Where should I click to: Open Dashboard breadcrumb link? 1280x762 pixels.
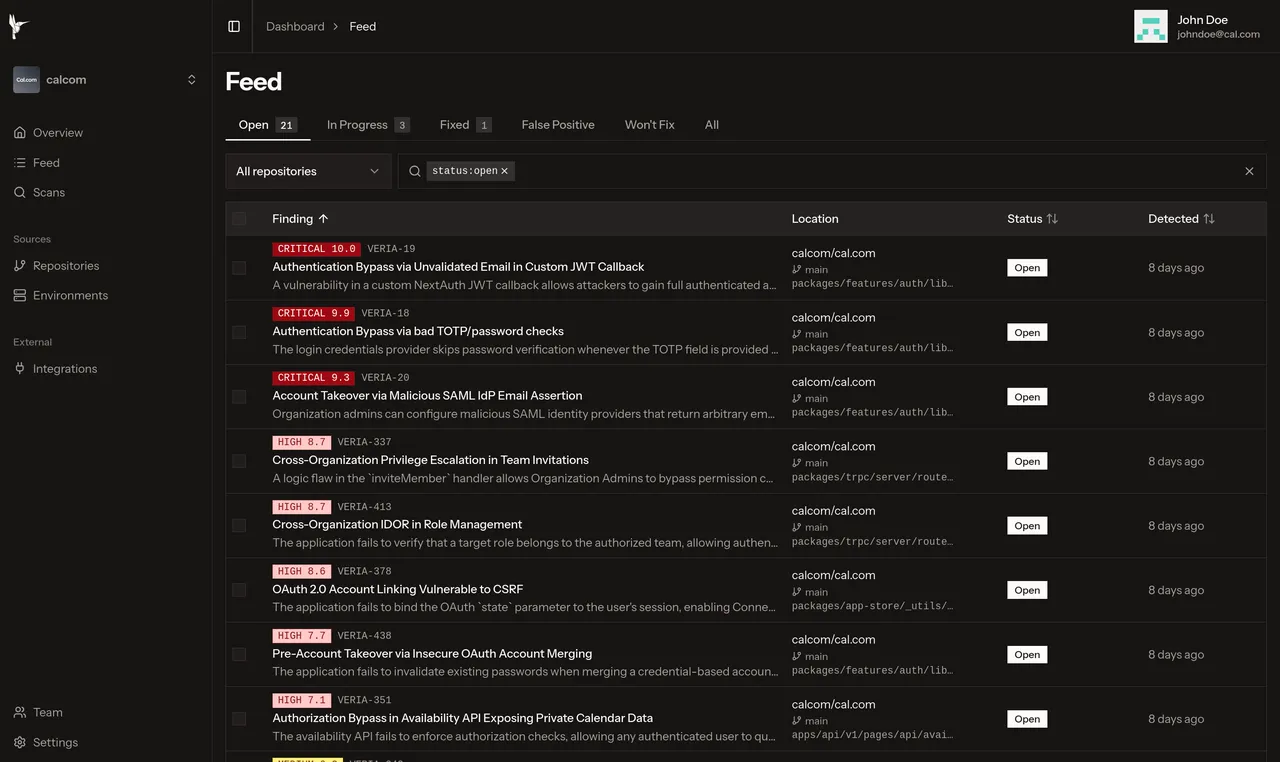[295, 27]
